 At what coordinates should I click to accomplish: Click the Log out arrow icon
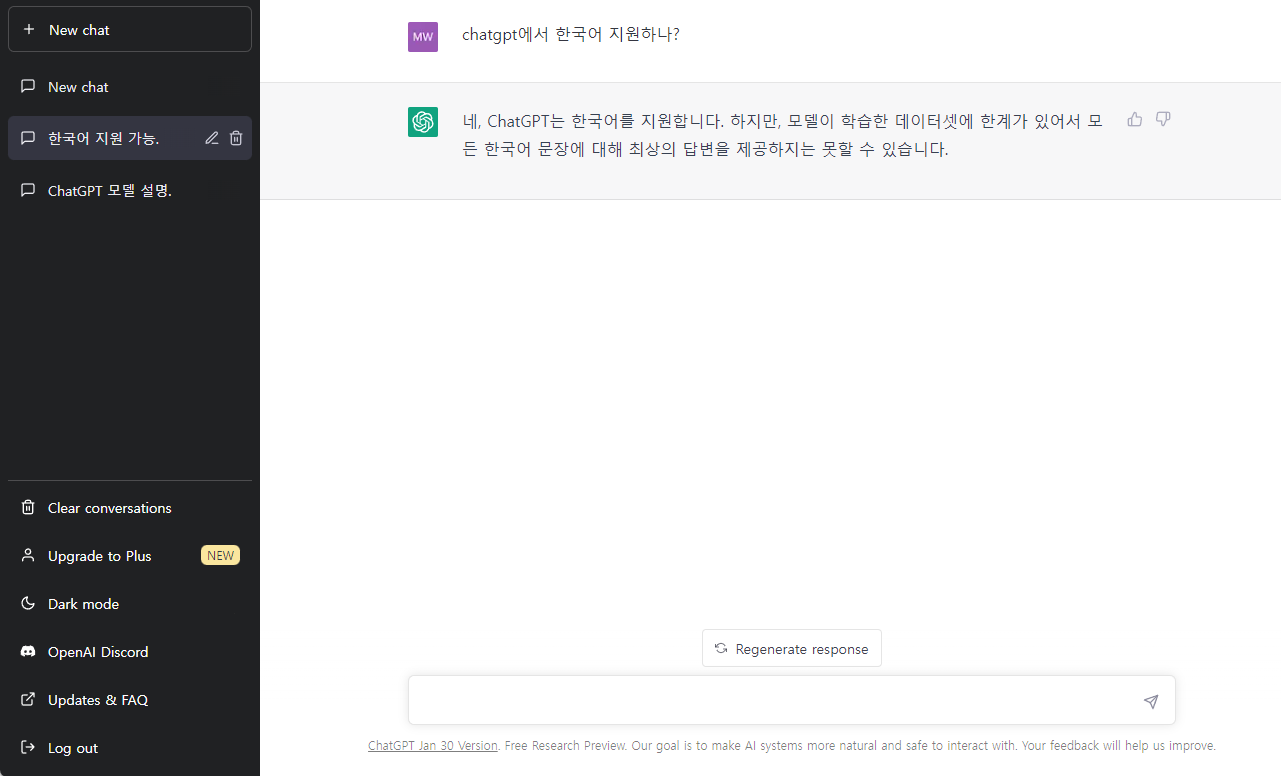(x=28, y=748)
